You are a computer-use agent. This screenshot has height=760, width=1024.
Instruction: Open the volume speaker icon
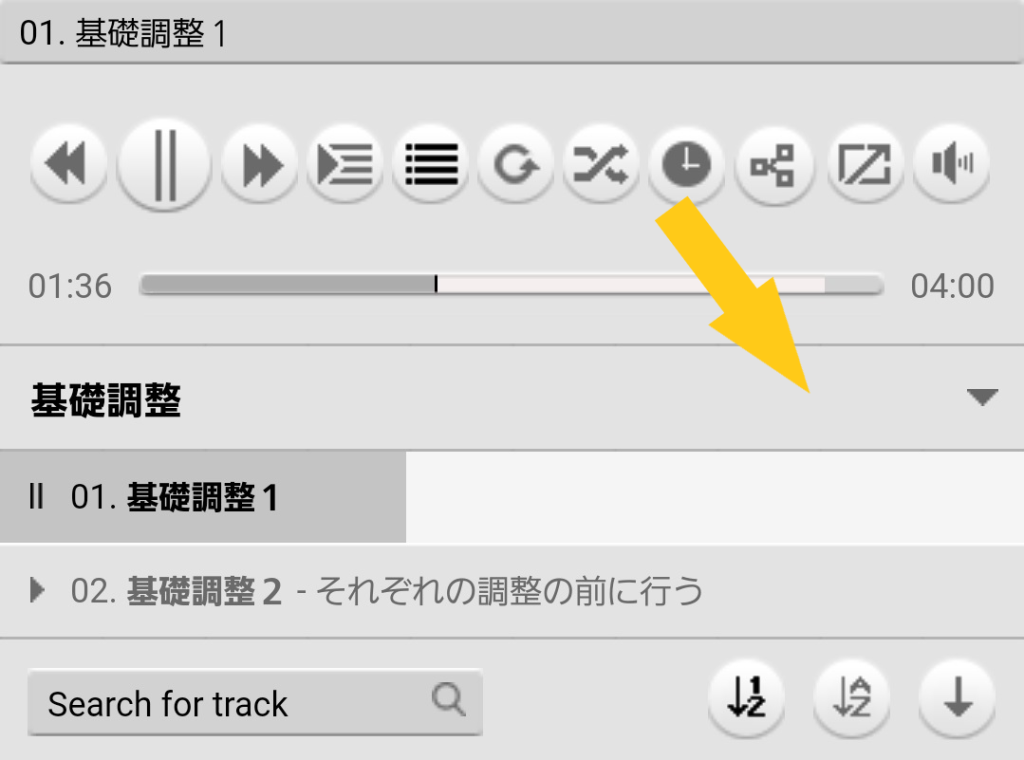[x=951, y=163]
